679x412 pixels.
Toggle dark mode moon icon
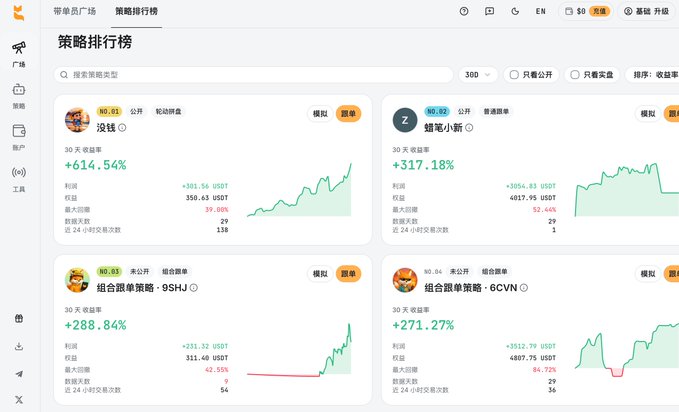click(x=515, y=12)
